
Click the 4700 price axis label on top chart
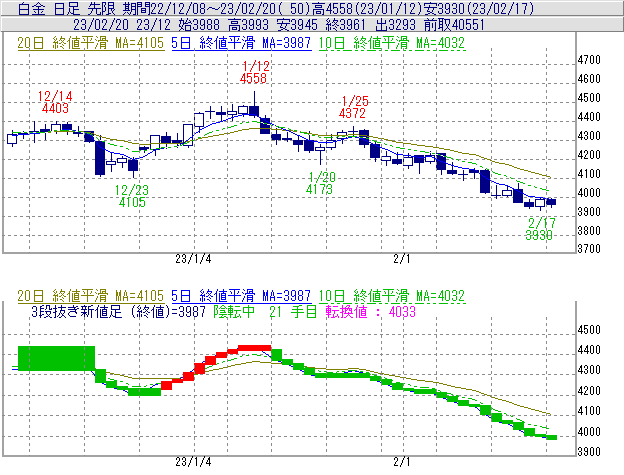click(x=589, y=60)
